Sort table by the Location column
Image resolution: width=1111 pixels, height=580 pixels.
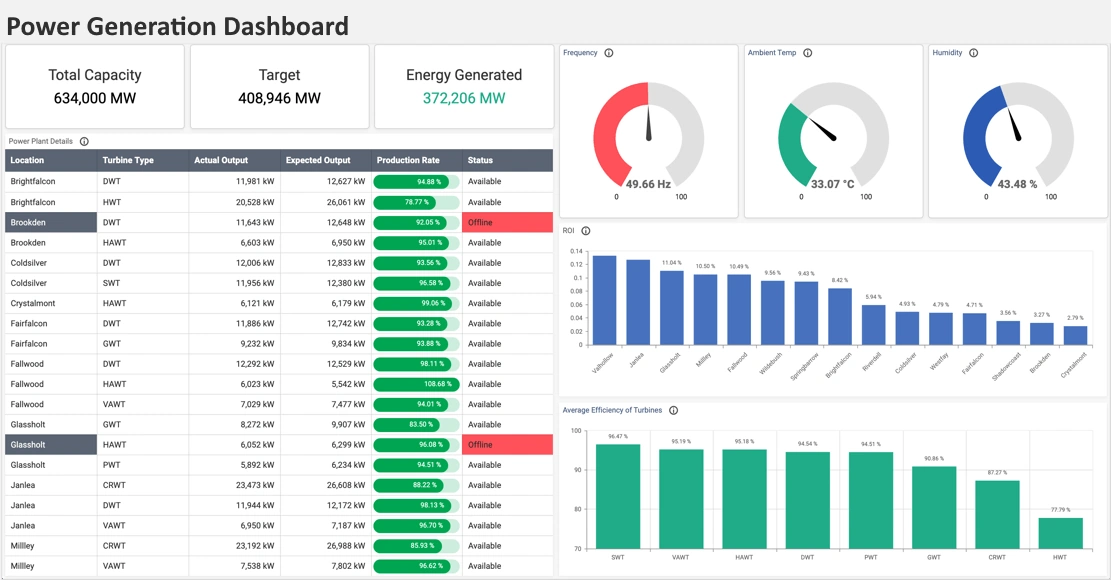30,160
